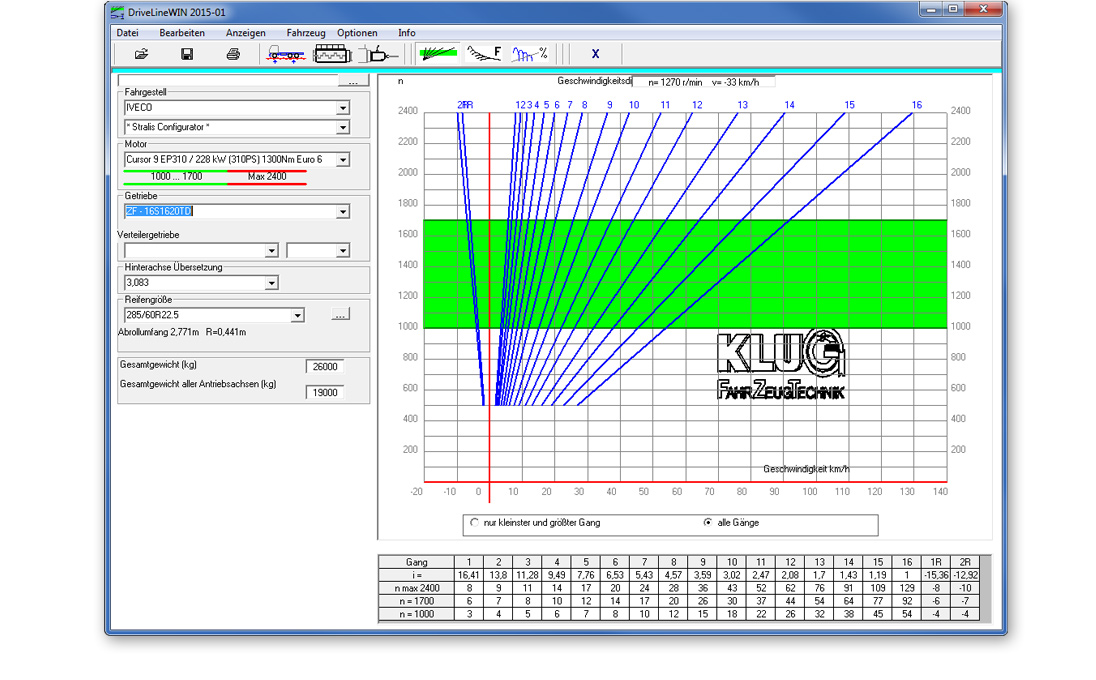This screenshot has height=680, width=1096.
Task: Click gear 13 label above the chart
Action: (742, 105)
